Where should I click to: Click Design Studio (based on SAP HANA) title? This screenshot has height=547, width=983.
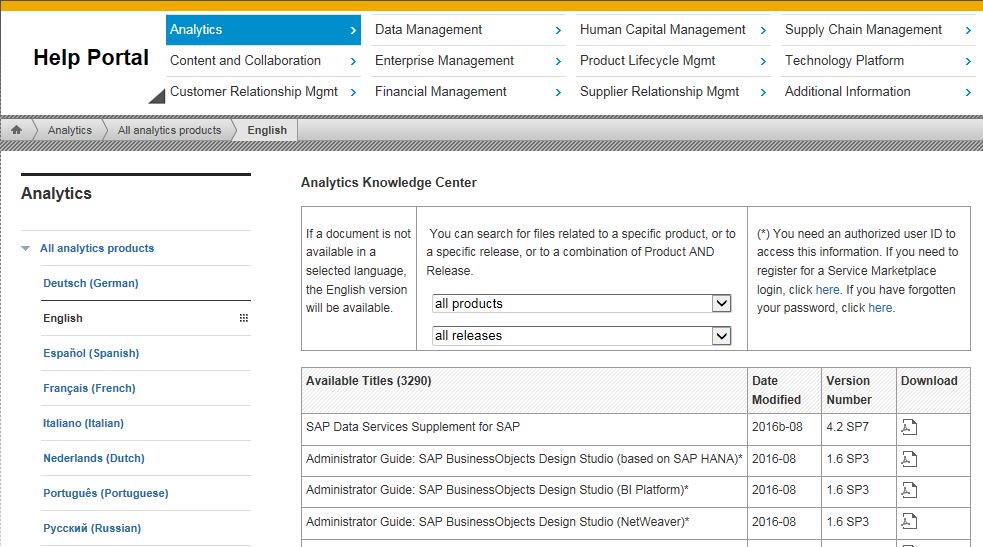click(x=524, y=459)
